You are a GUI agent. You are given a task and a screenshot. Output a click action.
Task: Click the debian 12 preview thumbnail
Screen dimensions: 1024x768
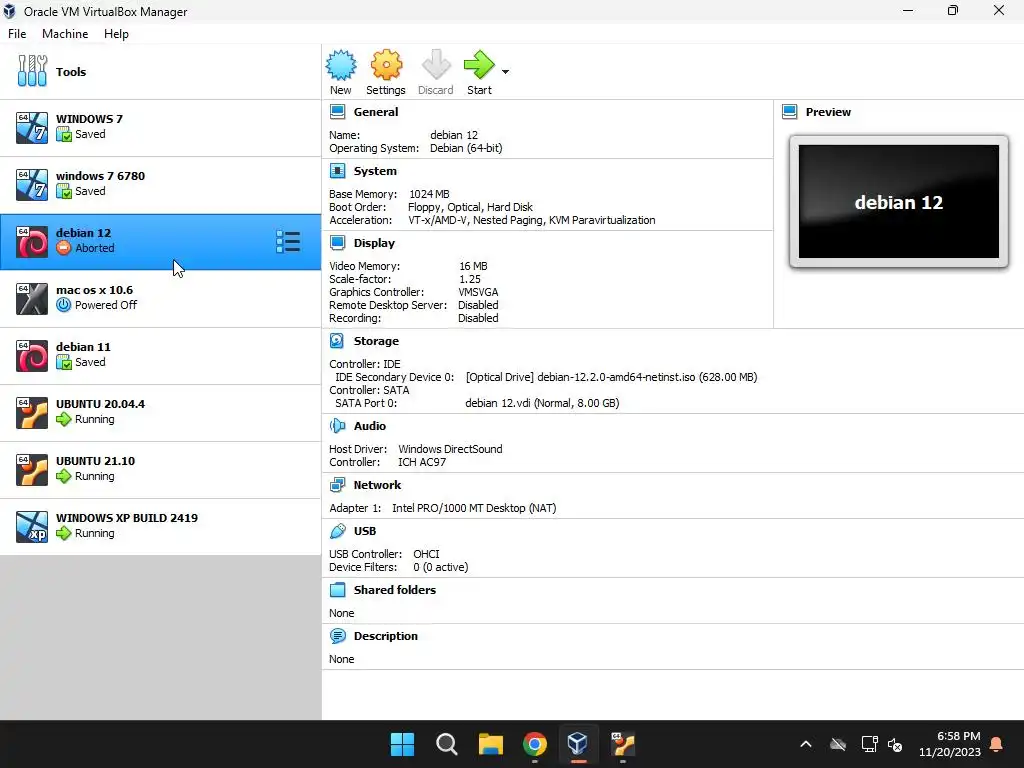pyautogui.click(x=899, y=202)
